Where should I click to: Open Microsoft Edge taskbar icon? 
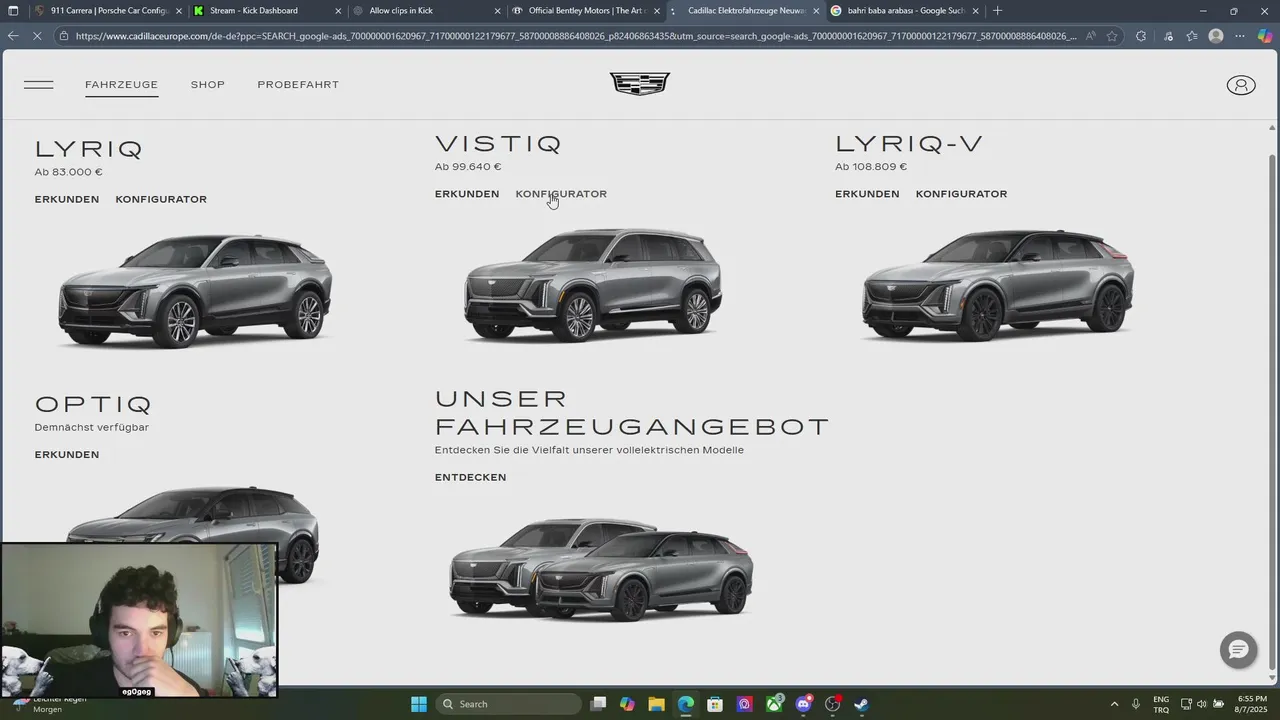point(685,704)
